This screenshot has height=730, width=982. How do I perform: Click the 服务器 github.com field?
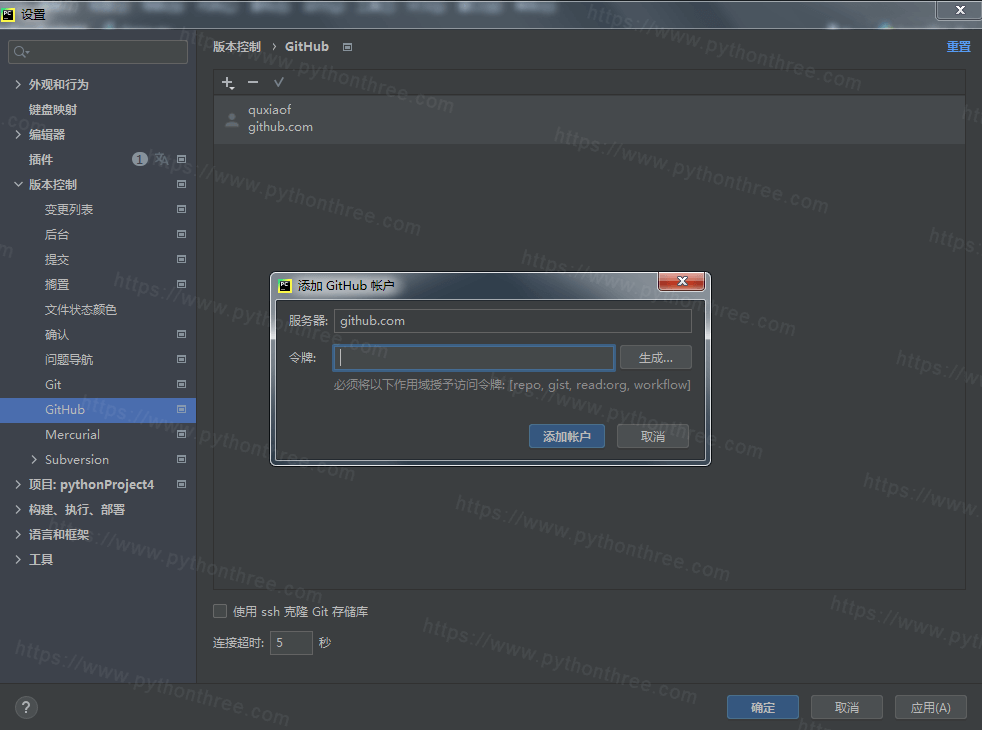pos(513,321)
